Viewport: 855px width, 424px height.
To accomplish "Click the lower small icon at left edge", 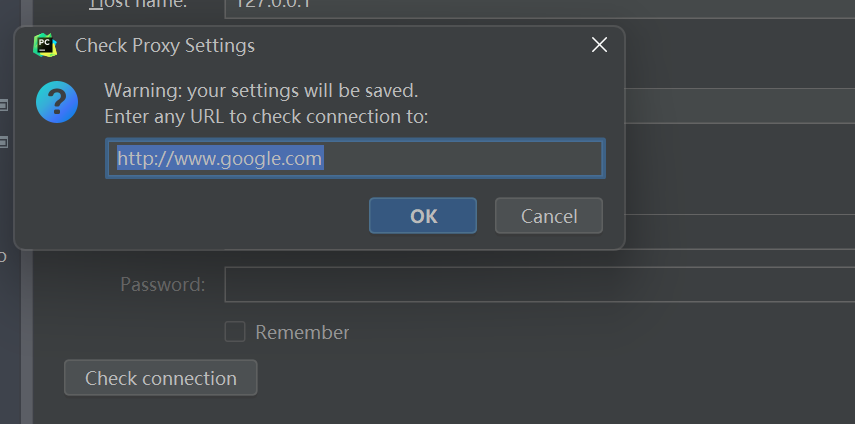I will coord(3,143).
